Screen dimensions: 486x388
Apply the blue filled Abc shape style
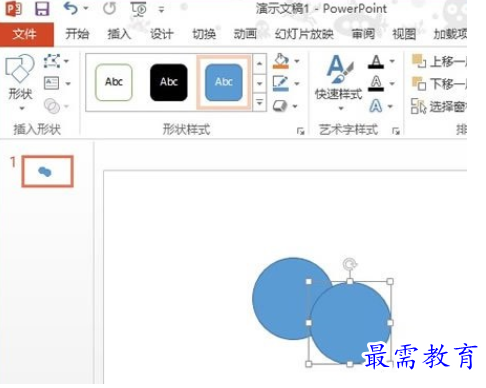[224, 82]
